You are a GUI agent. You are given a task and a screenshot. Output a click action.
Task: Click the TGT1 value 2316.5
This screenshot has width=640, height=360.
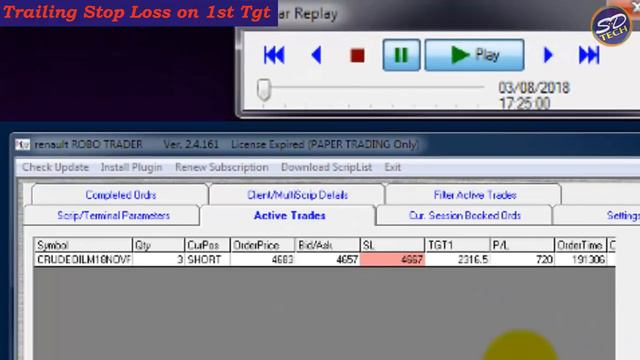click(x=457, y=260)
